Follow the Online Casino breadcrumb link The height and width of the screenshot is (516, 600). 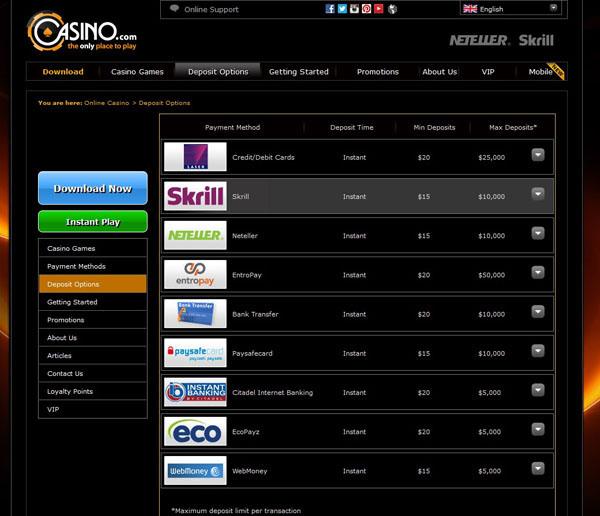tap(106, 103)
